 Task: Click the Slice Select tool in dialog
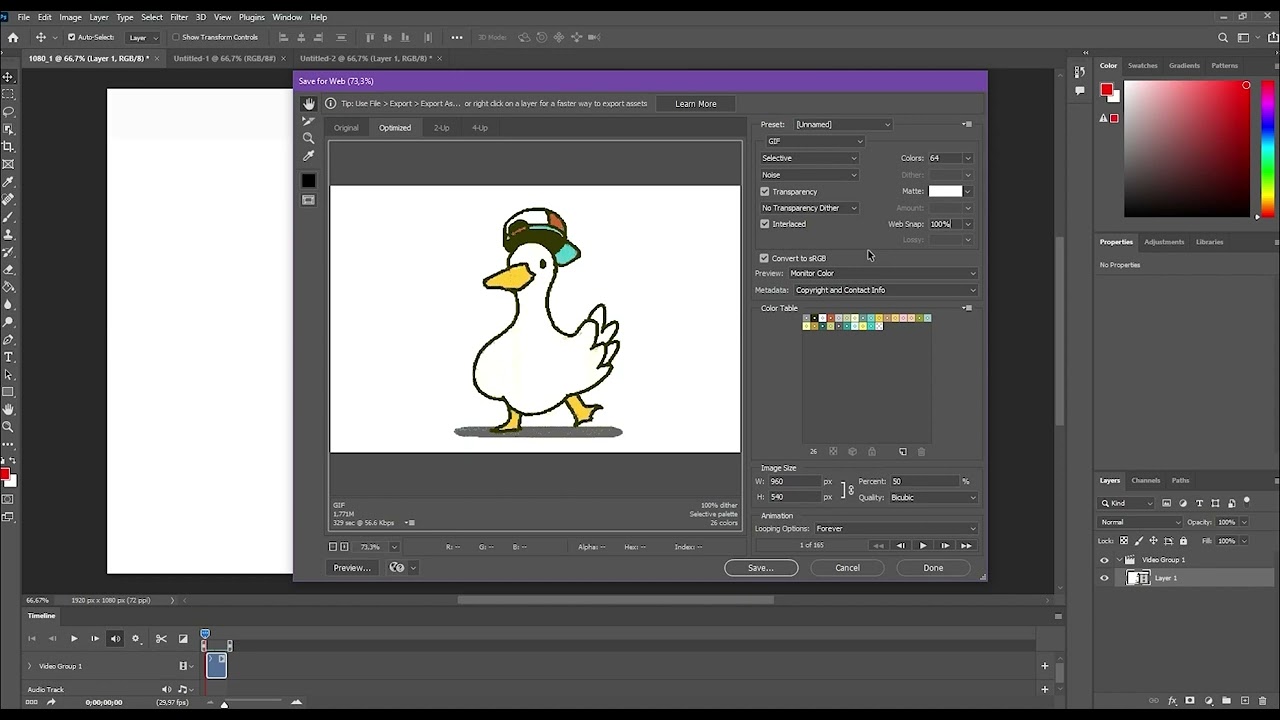(x=309, y=121)
